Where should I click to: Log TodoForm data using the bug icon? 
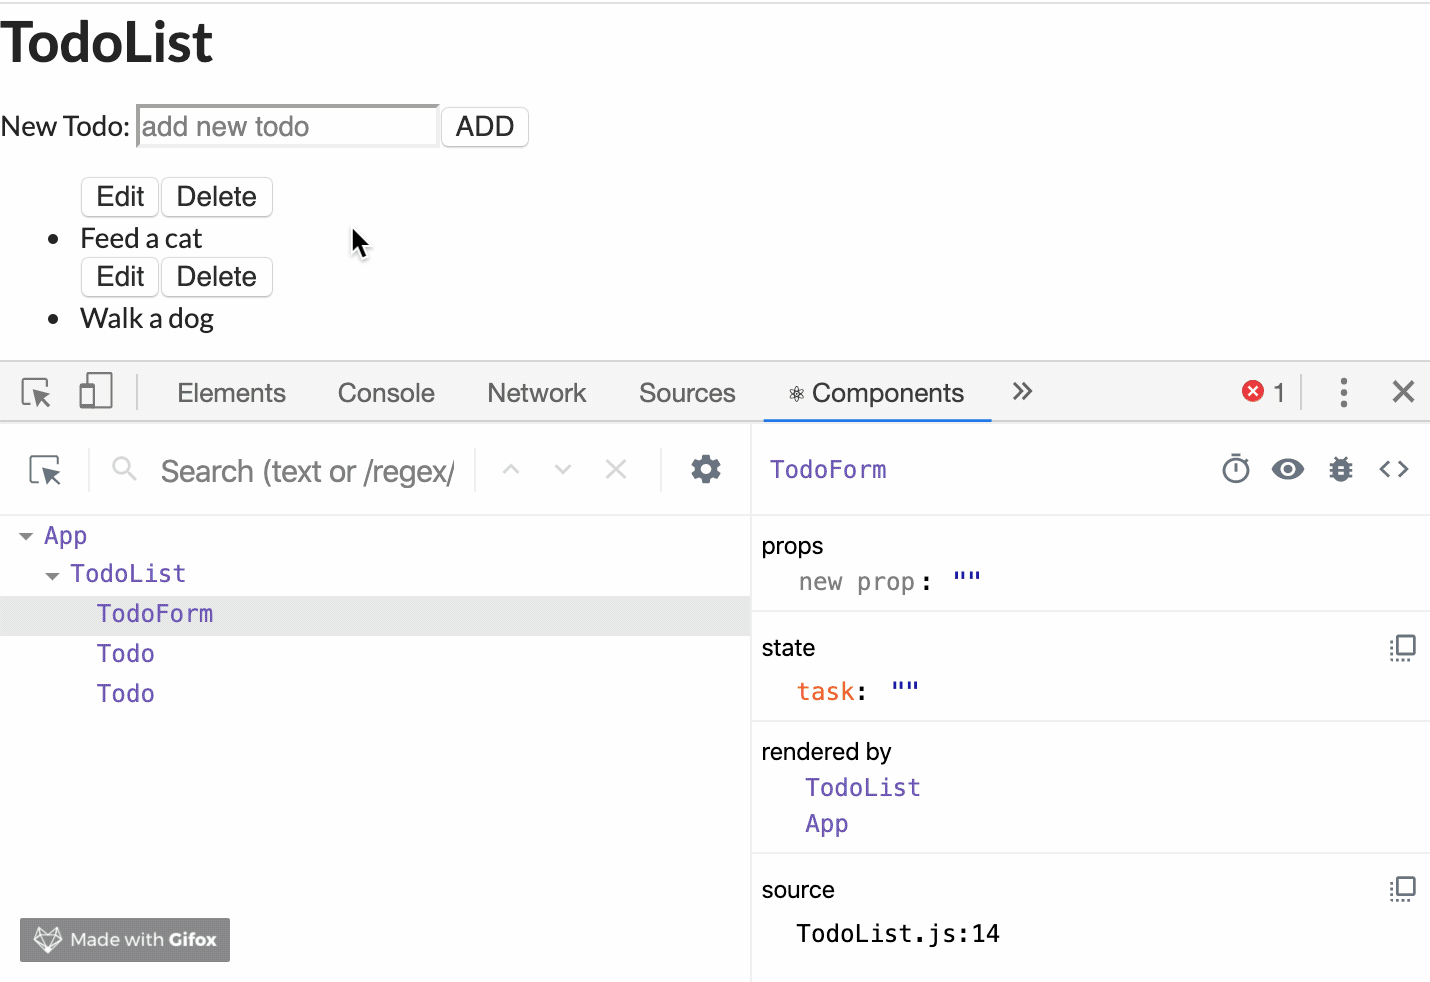click(x=1340, y=468)
